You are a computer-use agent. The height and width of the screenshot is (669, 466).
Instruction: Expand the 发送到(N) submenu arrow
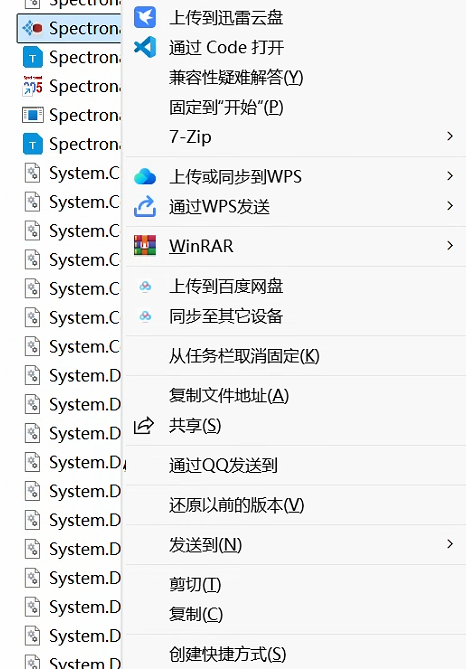(x=449, y=544)
